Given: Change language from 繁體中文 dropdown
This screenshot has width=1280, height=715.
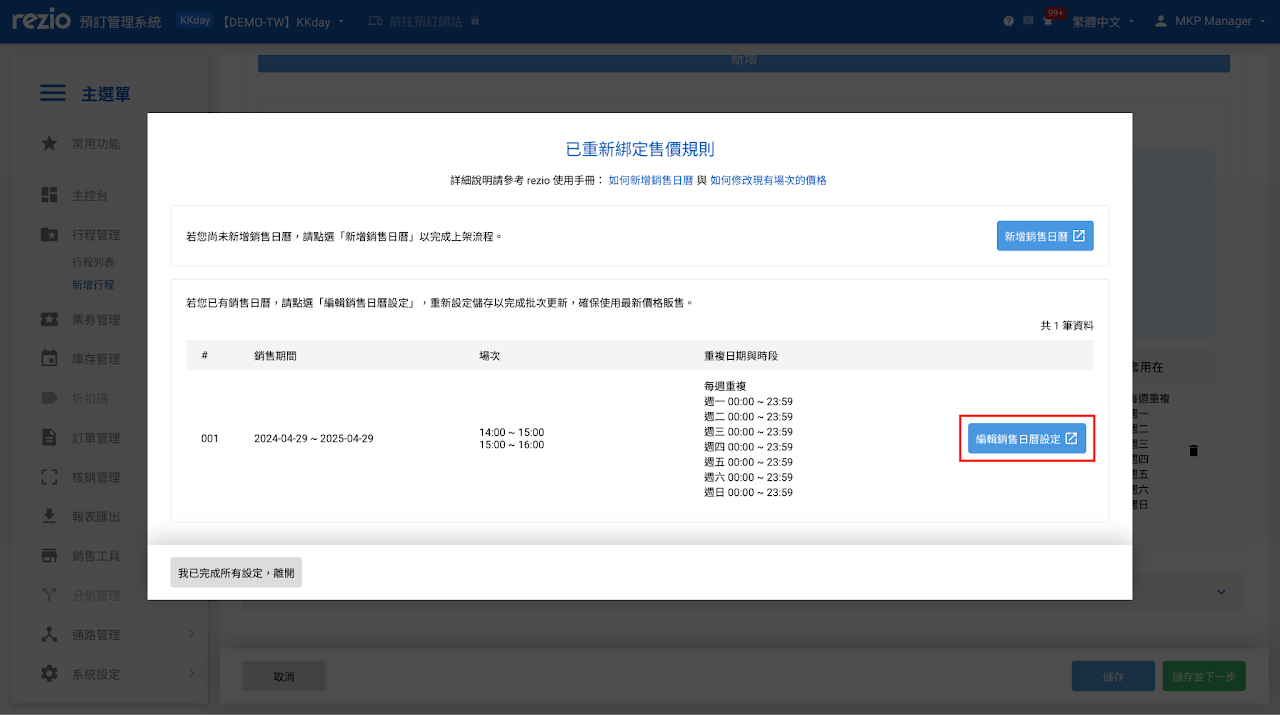Looking at the screenshot, I should pos(1103,21).
